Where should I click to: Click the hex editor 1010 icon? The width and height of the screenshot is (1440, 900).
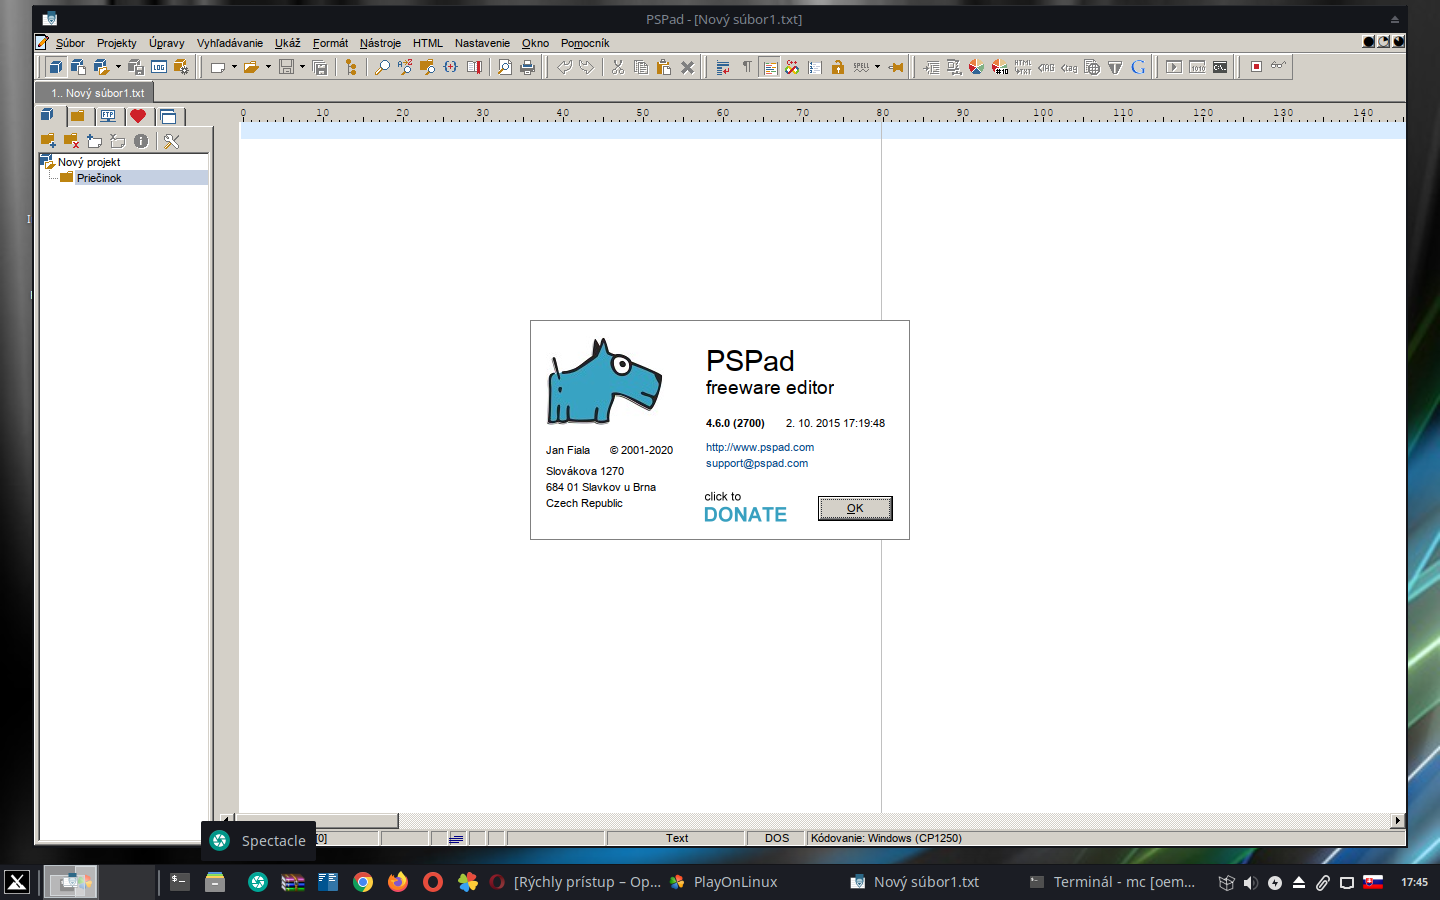[1197, 67]
